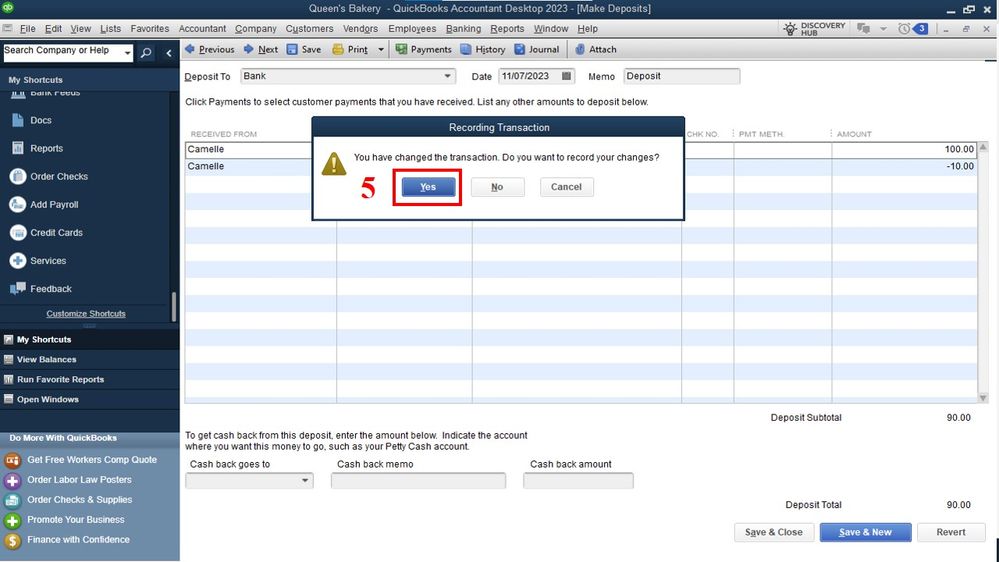
Task: Open transaction History
Action: (x=482, y=49)
